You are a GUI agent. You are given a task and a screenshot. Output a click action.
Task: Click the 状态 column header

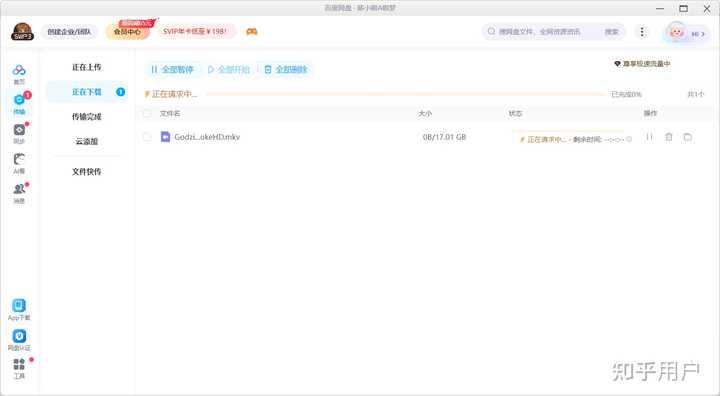[515, 113]
